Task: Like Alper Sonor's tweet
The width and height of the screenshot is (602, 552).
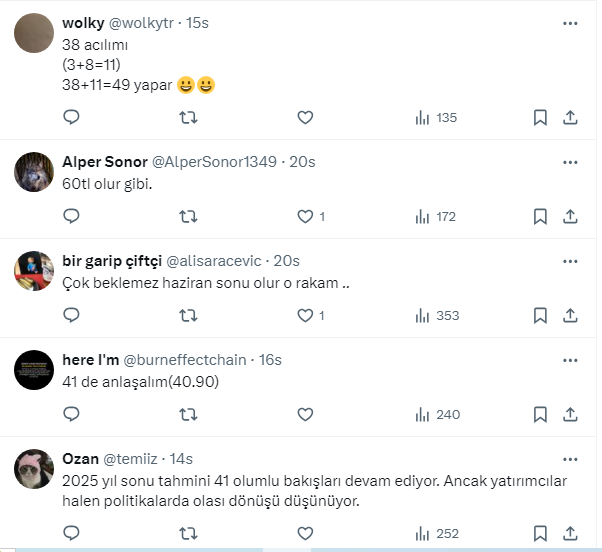Action: [305, 216]
